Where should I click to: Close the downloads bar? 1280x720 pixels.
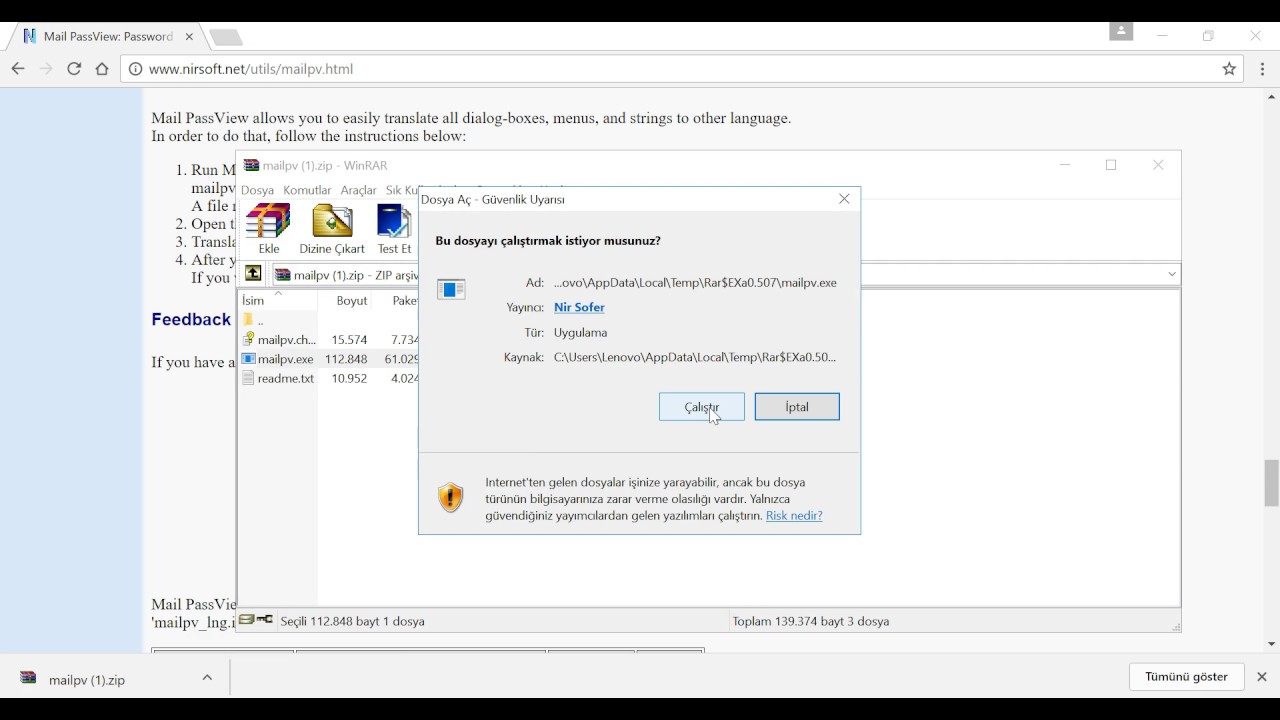pyautogui.click(x=1262, y=677)
